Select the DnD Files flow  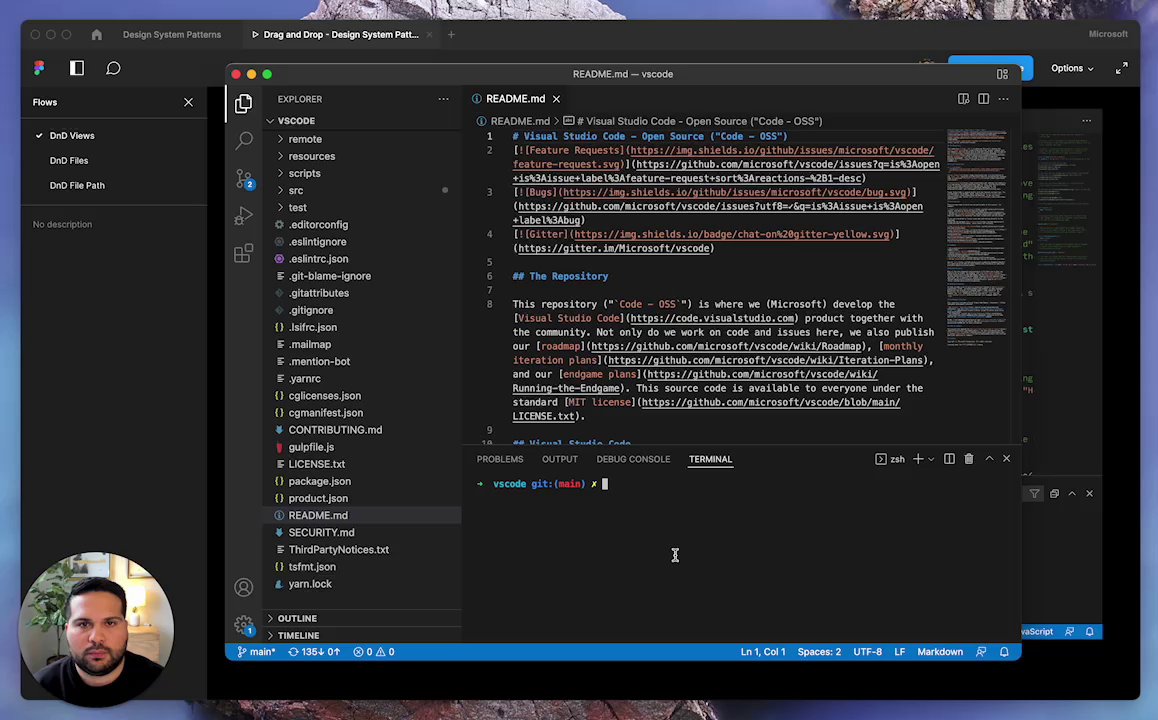click(69, 161)
